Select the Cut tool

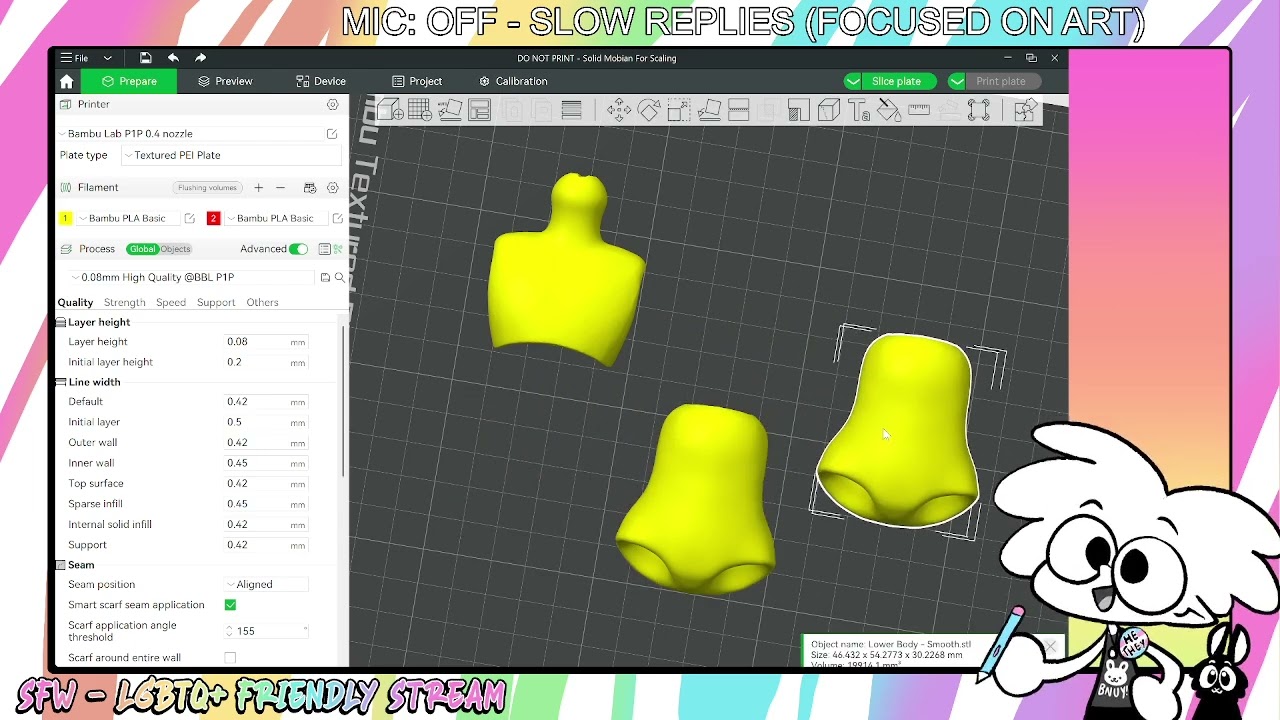tap(739, 110)
